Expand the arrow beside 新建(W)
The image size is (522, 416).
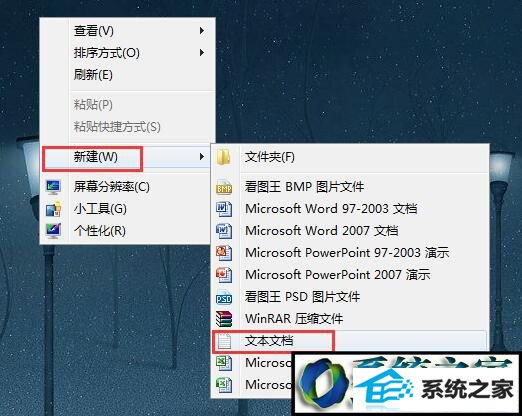coord(201,156)
